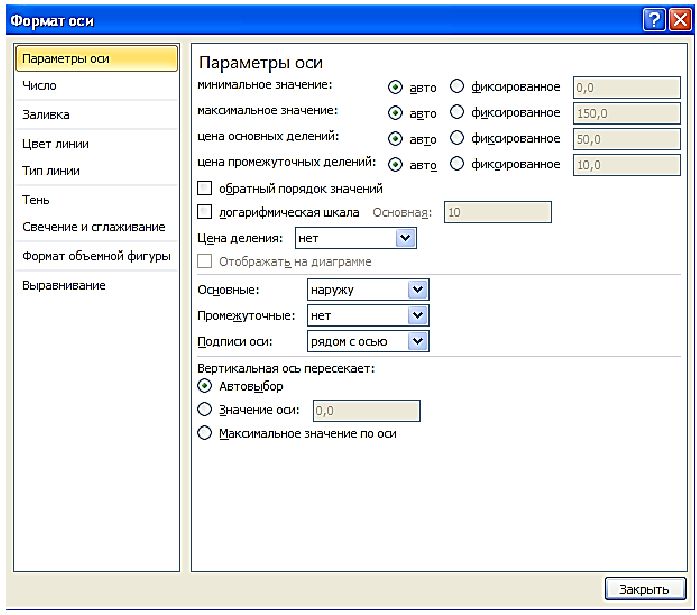Click the Основная logarithm base field

498,212
